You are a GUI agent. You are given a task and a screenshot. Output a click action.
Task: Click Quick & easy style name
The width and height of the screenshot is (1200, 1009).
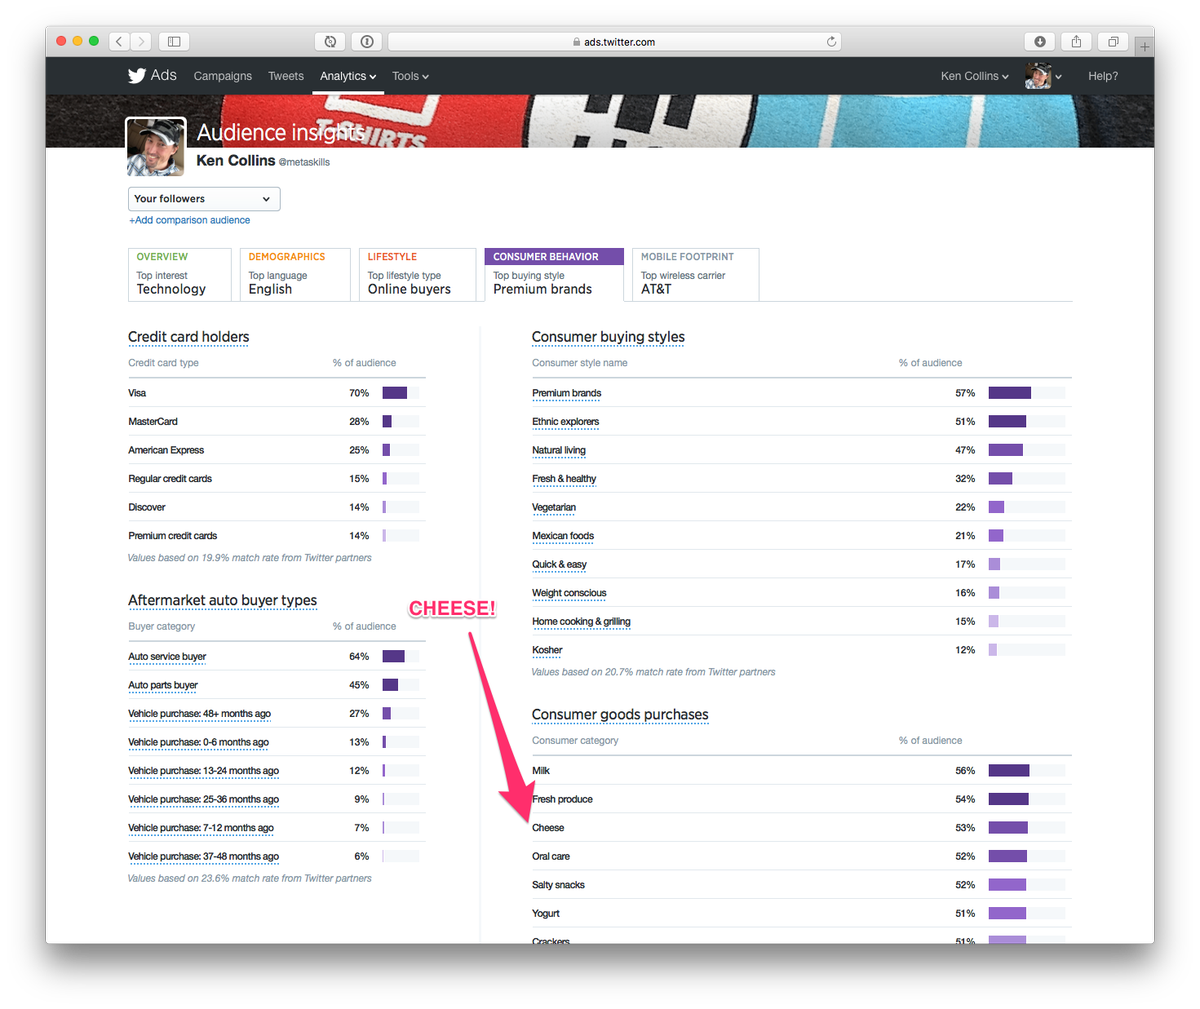(560, 564)
